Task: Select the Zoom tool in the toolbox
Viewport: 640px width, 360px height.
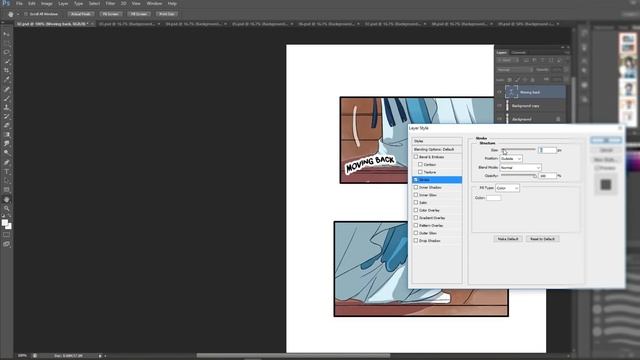Action: pos(7,209)
